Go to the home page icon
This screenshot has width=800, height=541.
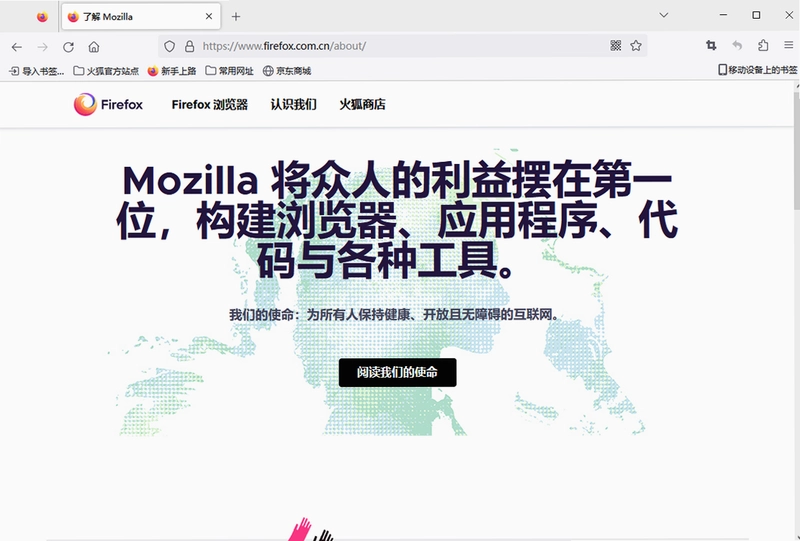94,47
